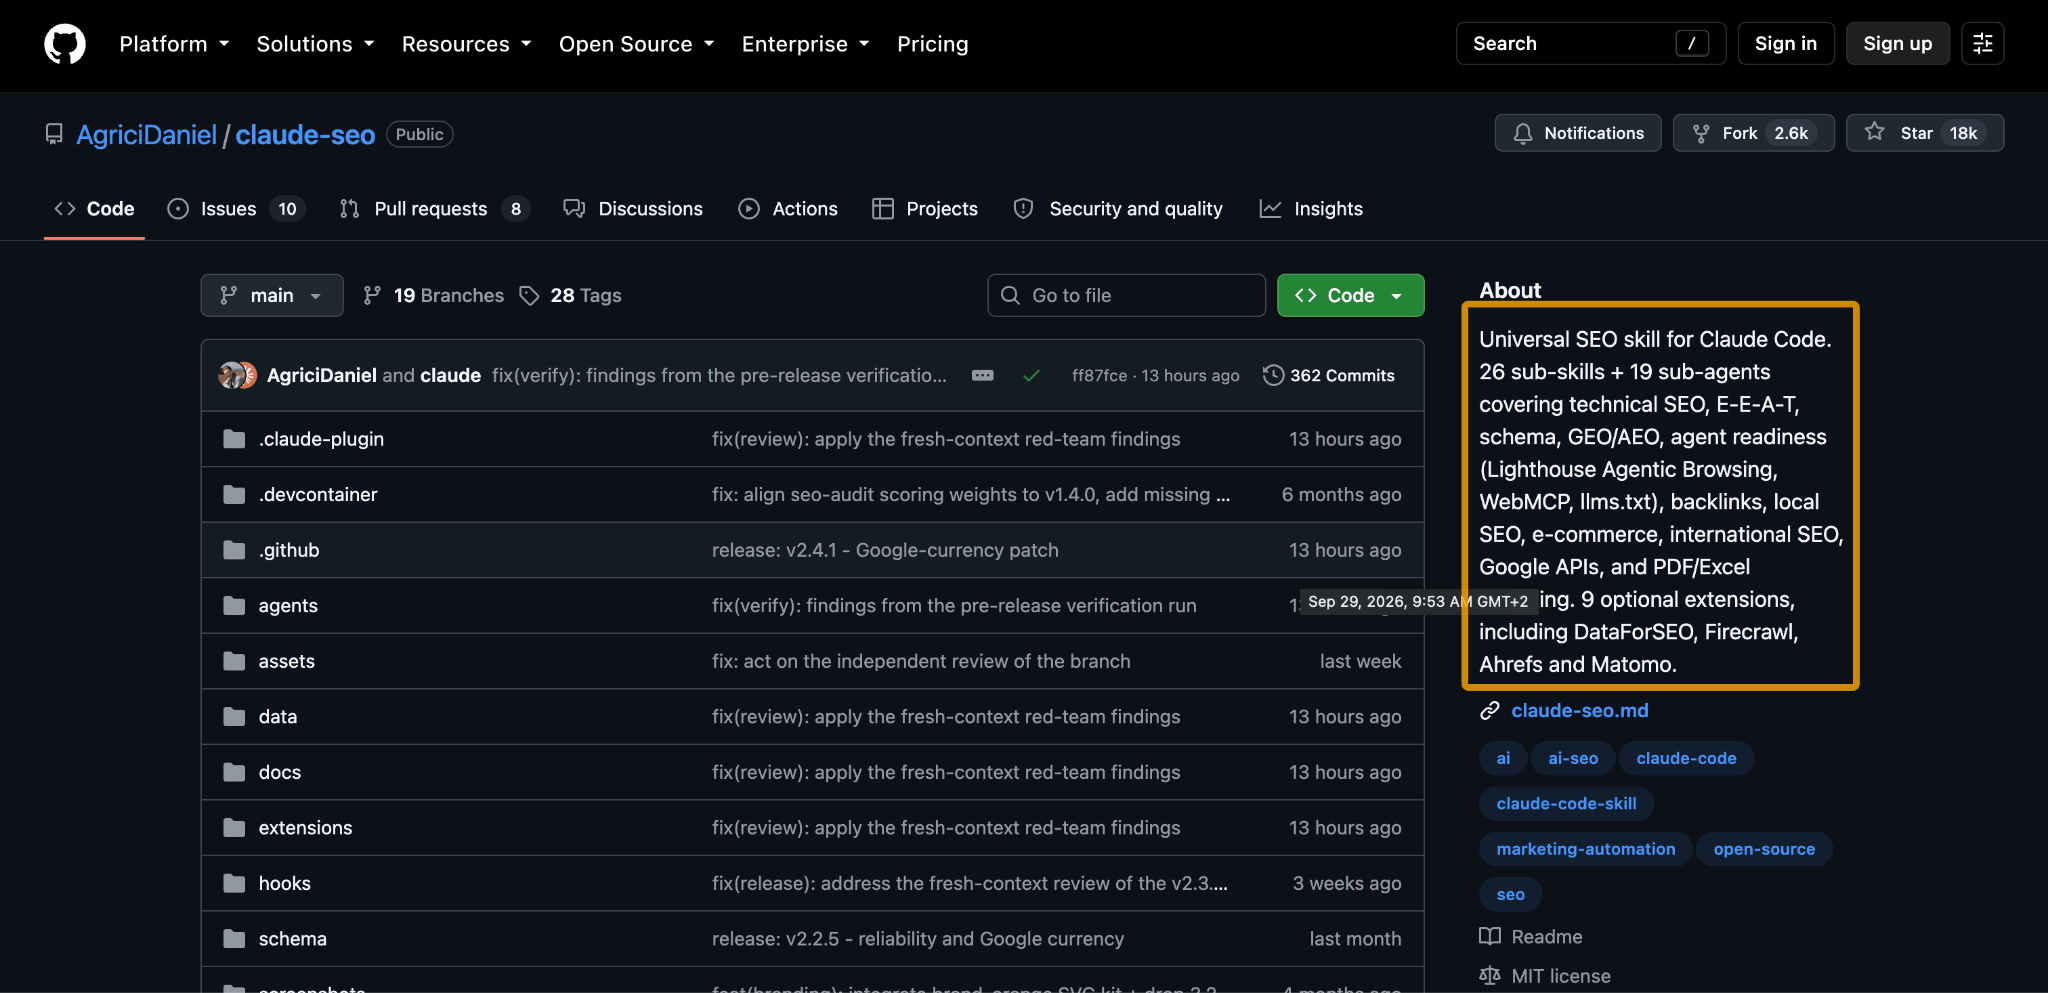
Task: Switch to the Security and quality tab
Action: coord(1118,209)
